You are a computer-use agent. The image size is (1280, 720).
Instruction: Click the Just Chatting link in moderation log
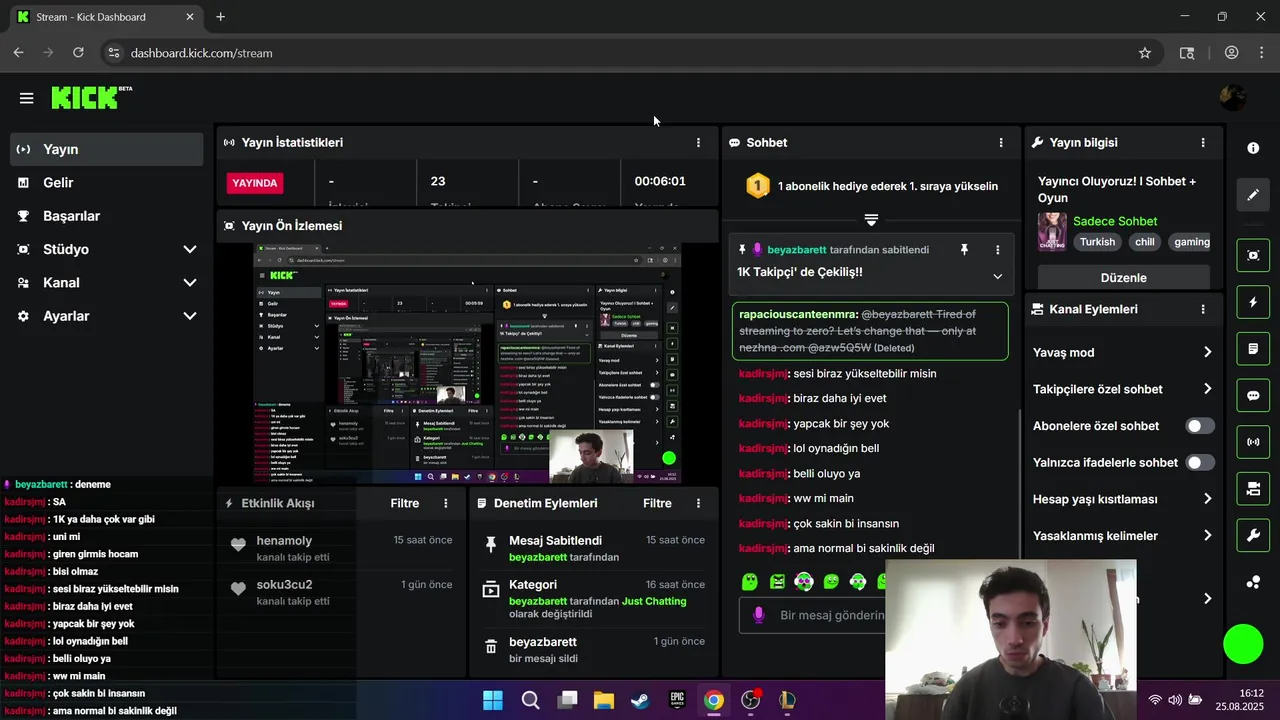pos(654,601)
